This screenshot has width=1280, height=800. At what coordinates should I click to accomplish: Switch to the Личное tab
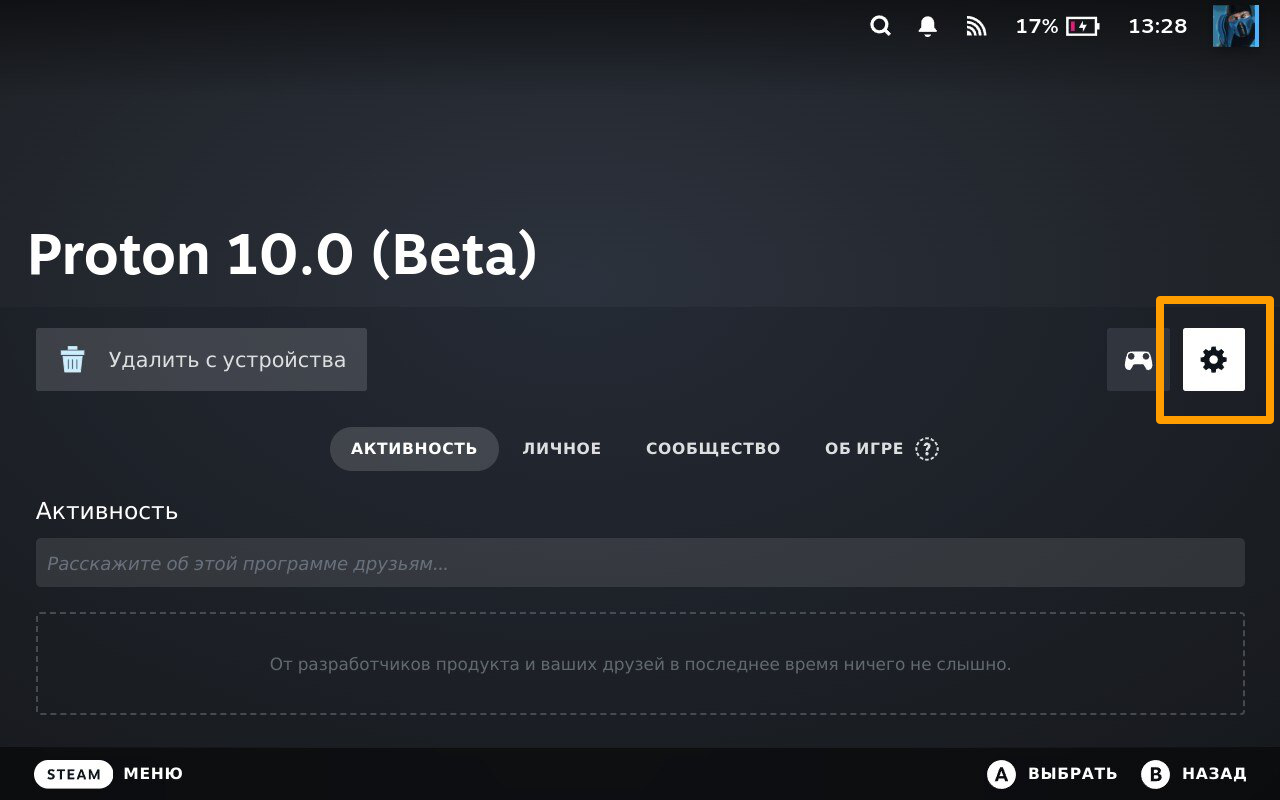coord(562,449)
